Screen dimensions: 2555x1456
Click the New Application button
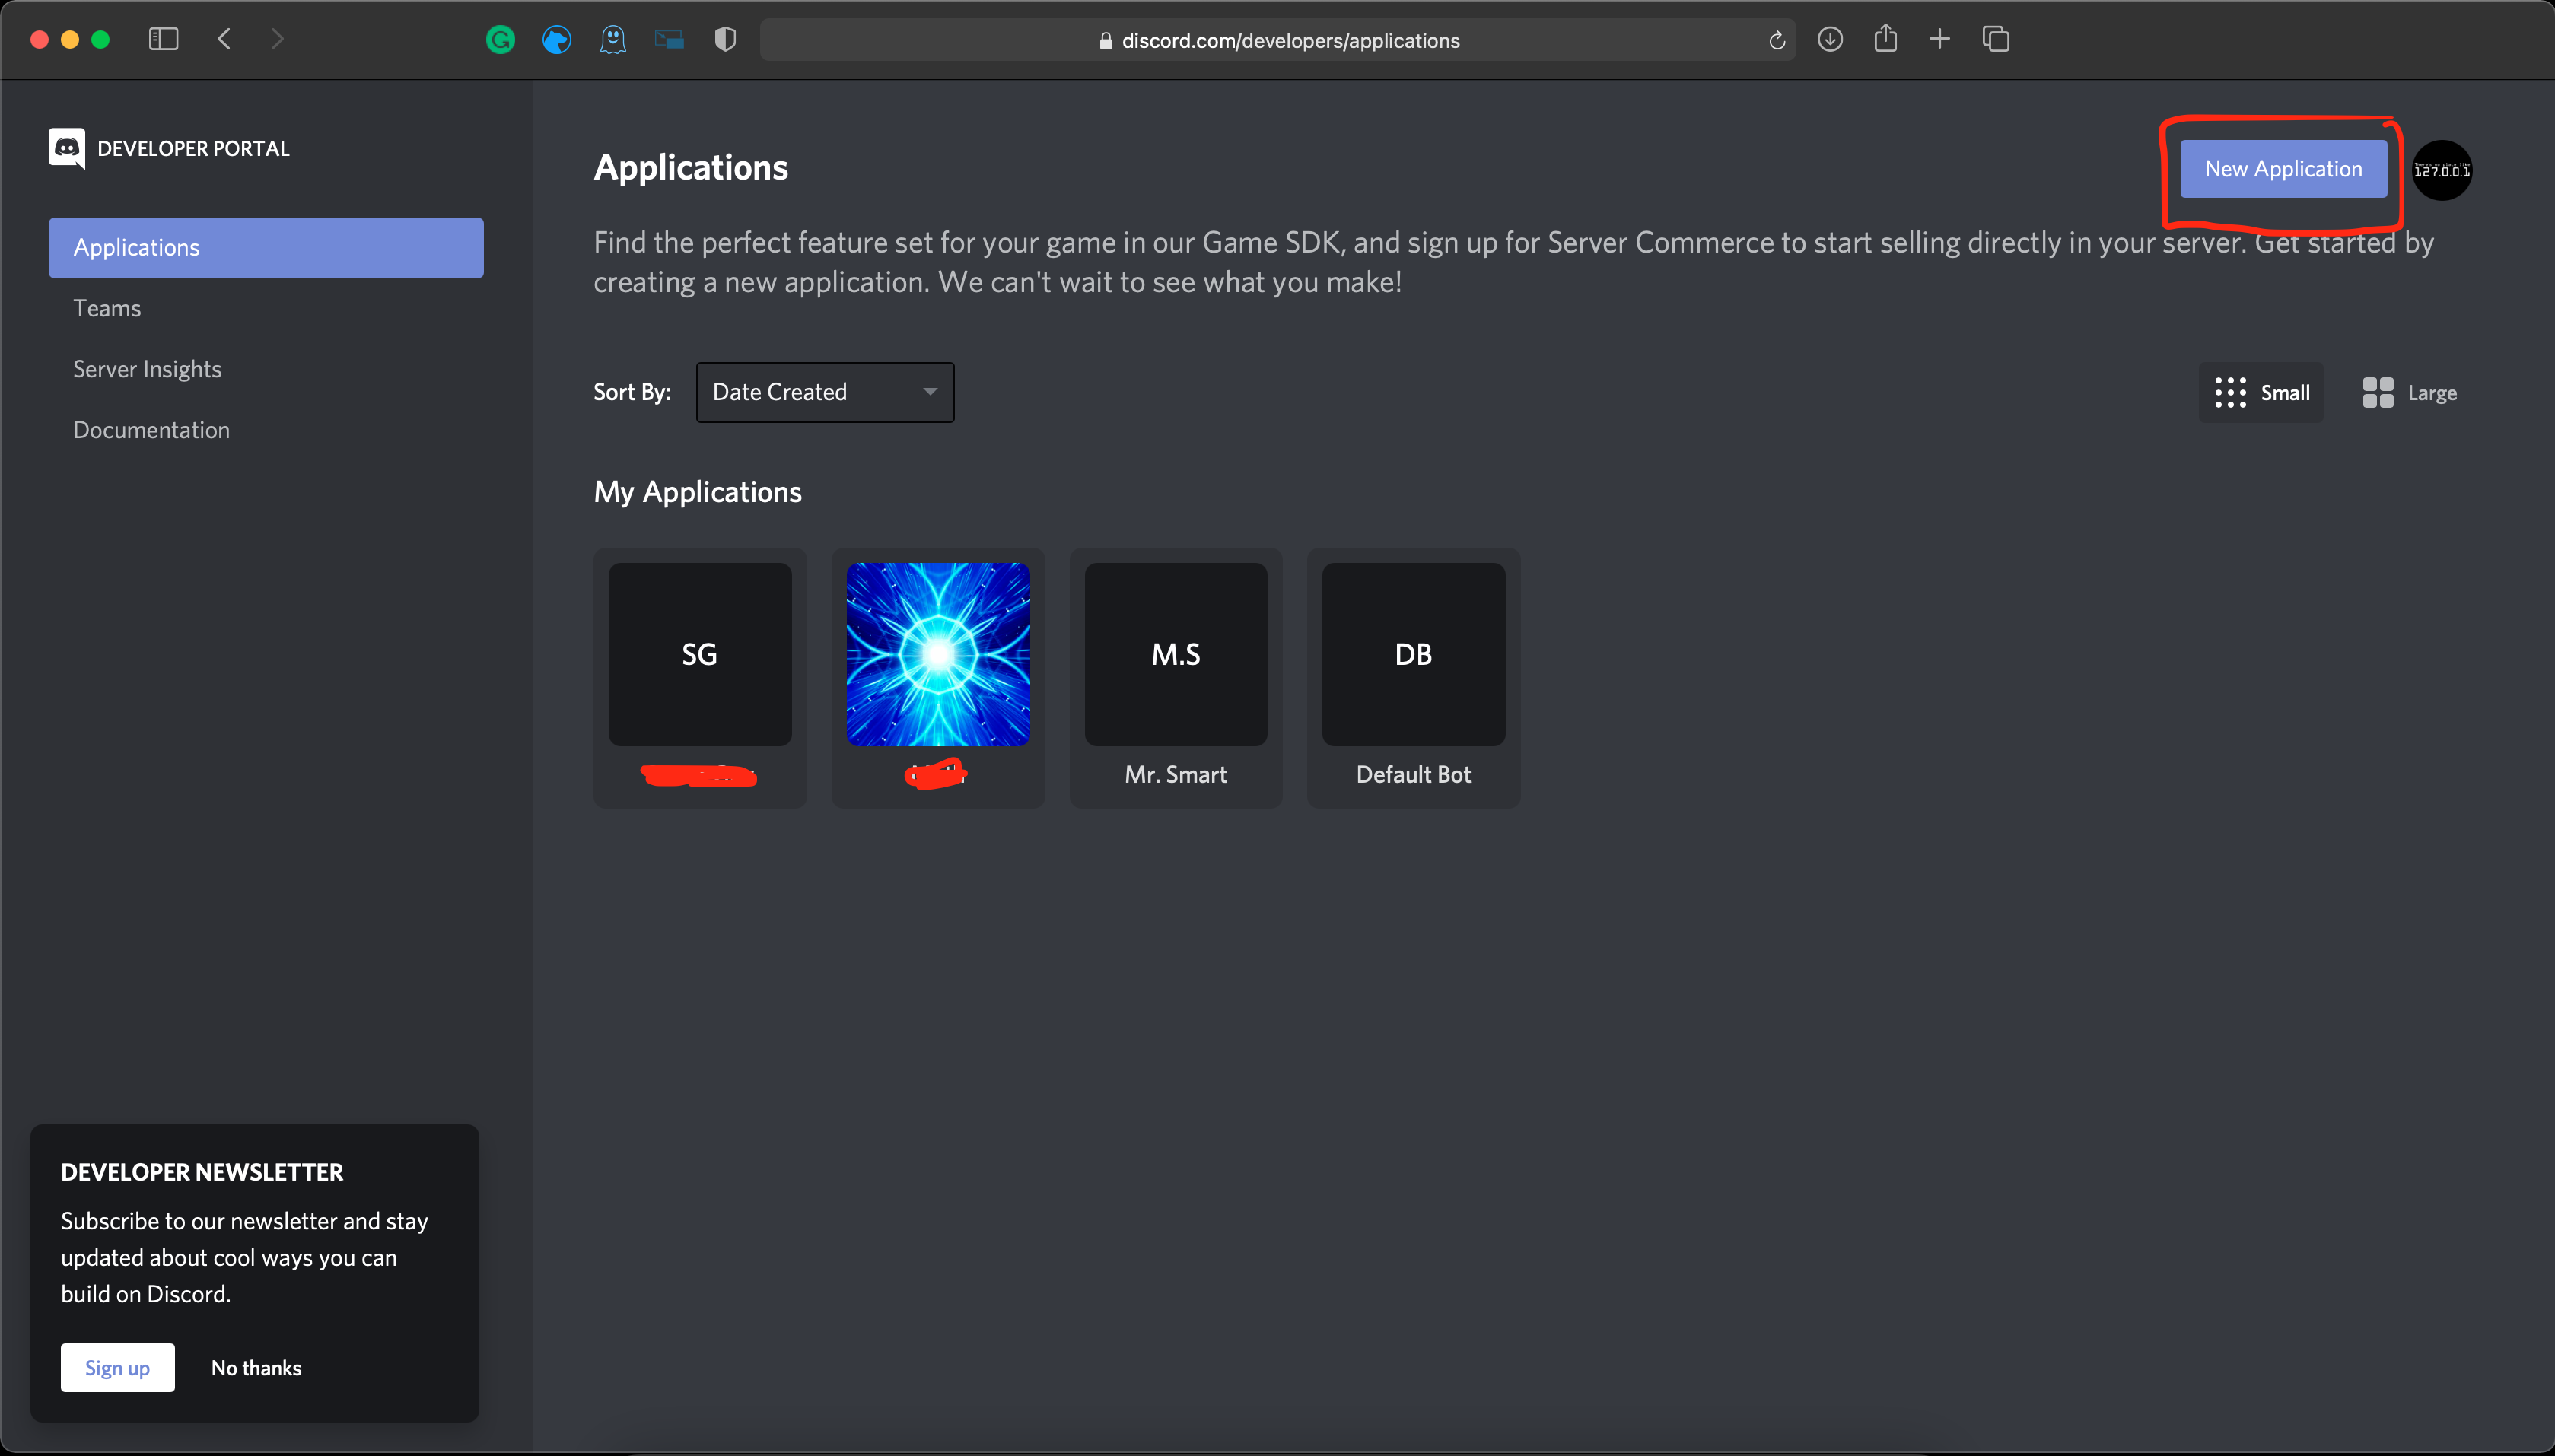pyautogui.click(x=2283, y=168)
